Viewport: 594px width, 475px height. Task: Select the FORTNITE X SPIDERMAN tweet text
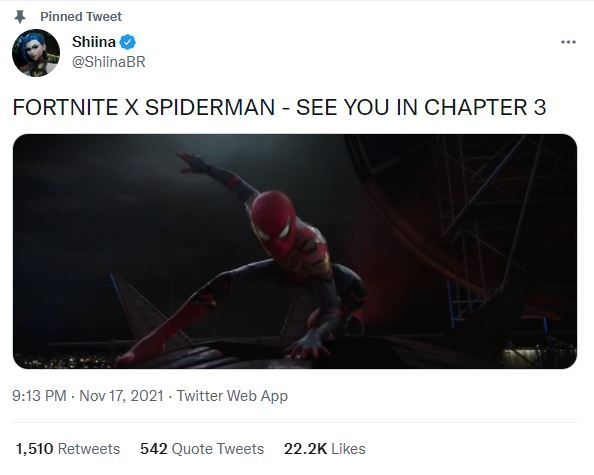[279, 107]
